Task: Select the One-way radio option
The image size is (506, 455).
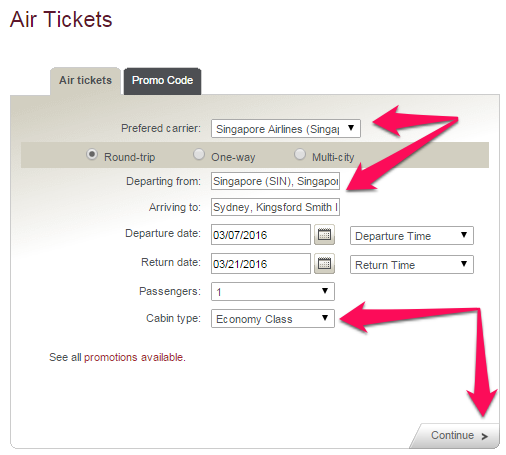Action: (199, 154)
